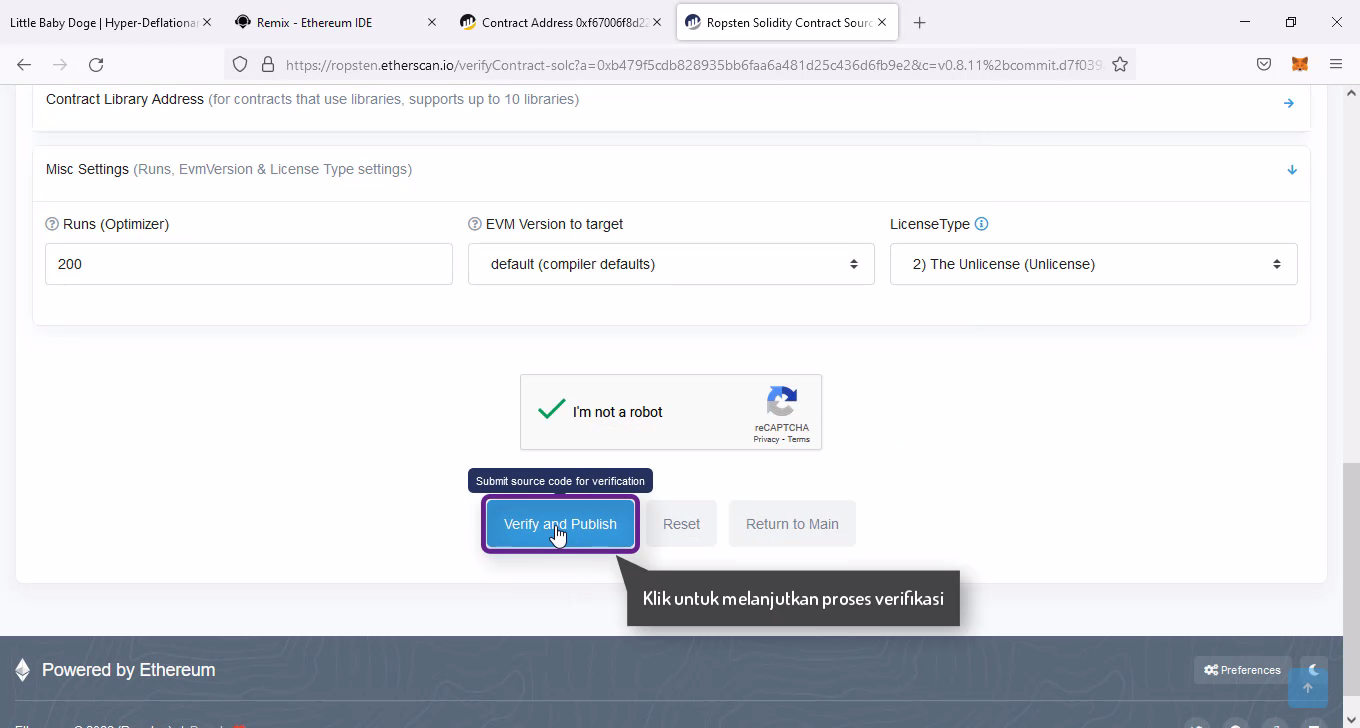Click the LicenseType info icon
The width and height of the screenshot is (1360, 728).
981,224
